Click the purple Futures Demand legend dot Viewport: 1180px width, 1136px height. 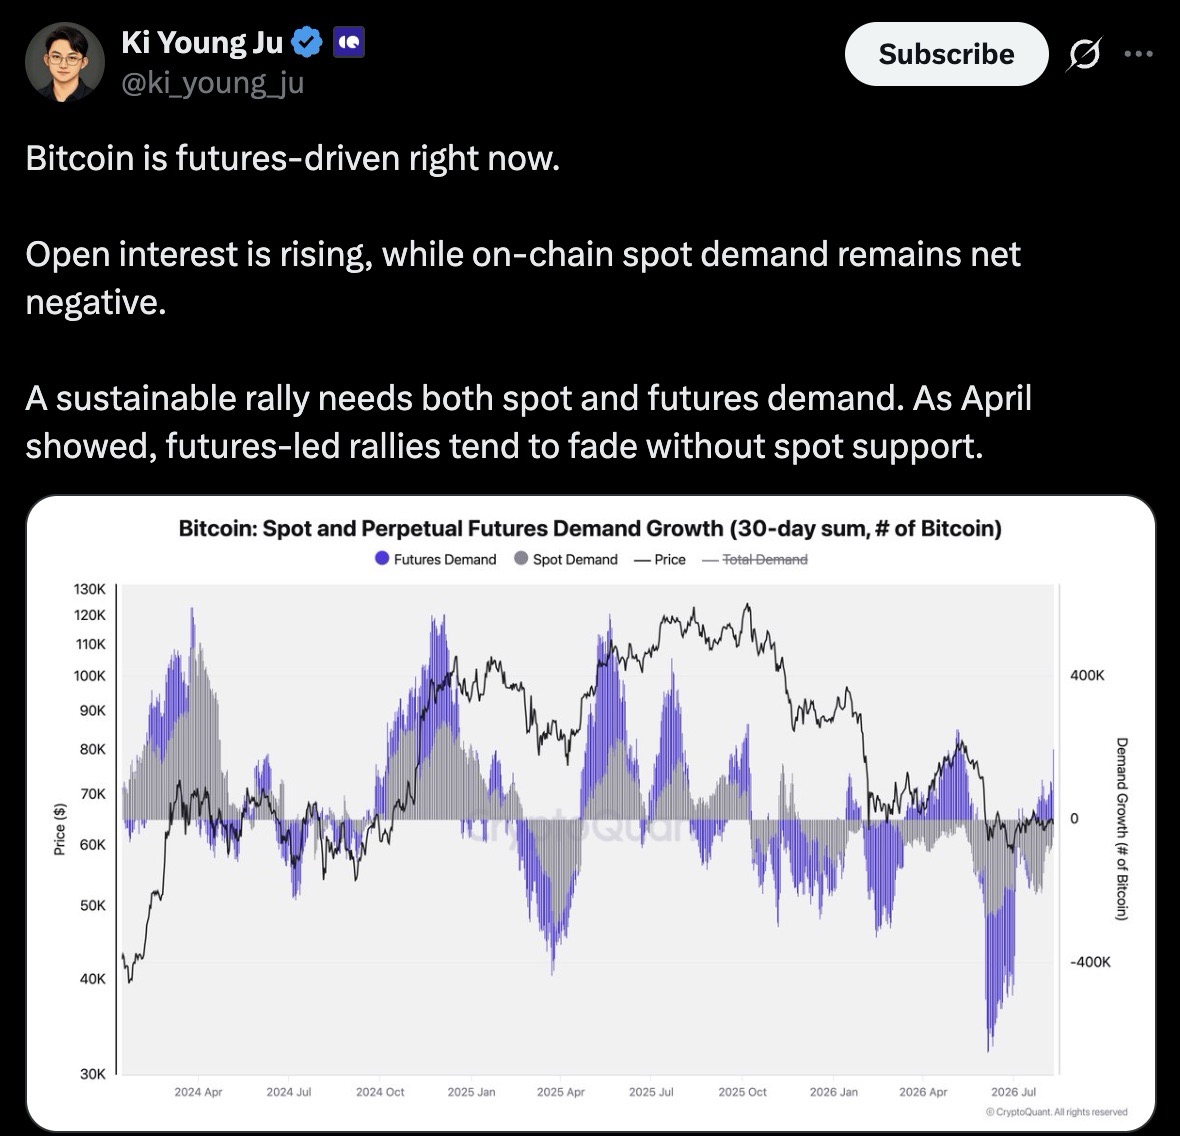(382, 558)
